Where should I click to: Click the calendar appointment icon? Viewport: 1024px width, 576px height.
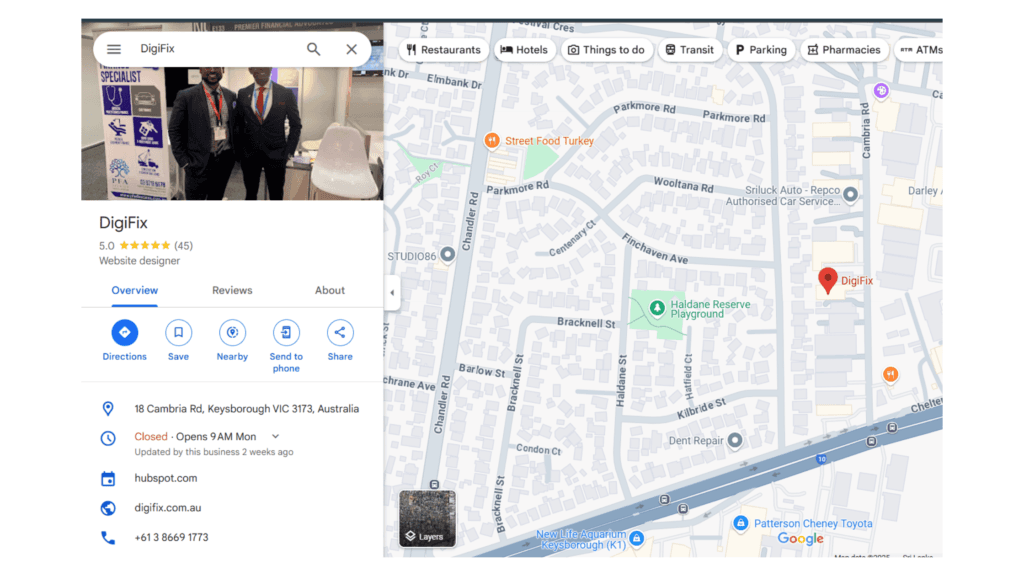pos(108,479)
